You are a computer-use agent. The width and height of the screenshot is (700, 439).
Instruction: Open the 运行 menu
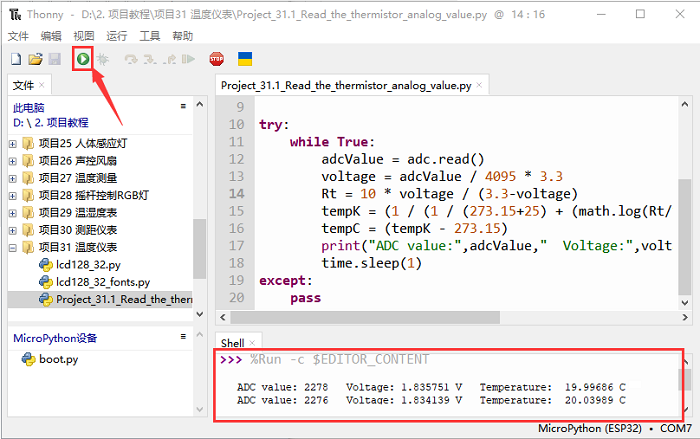[x=116, y=35]
